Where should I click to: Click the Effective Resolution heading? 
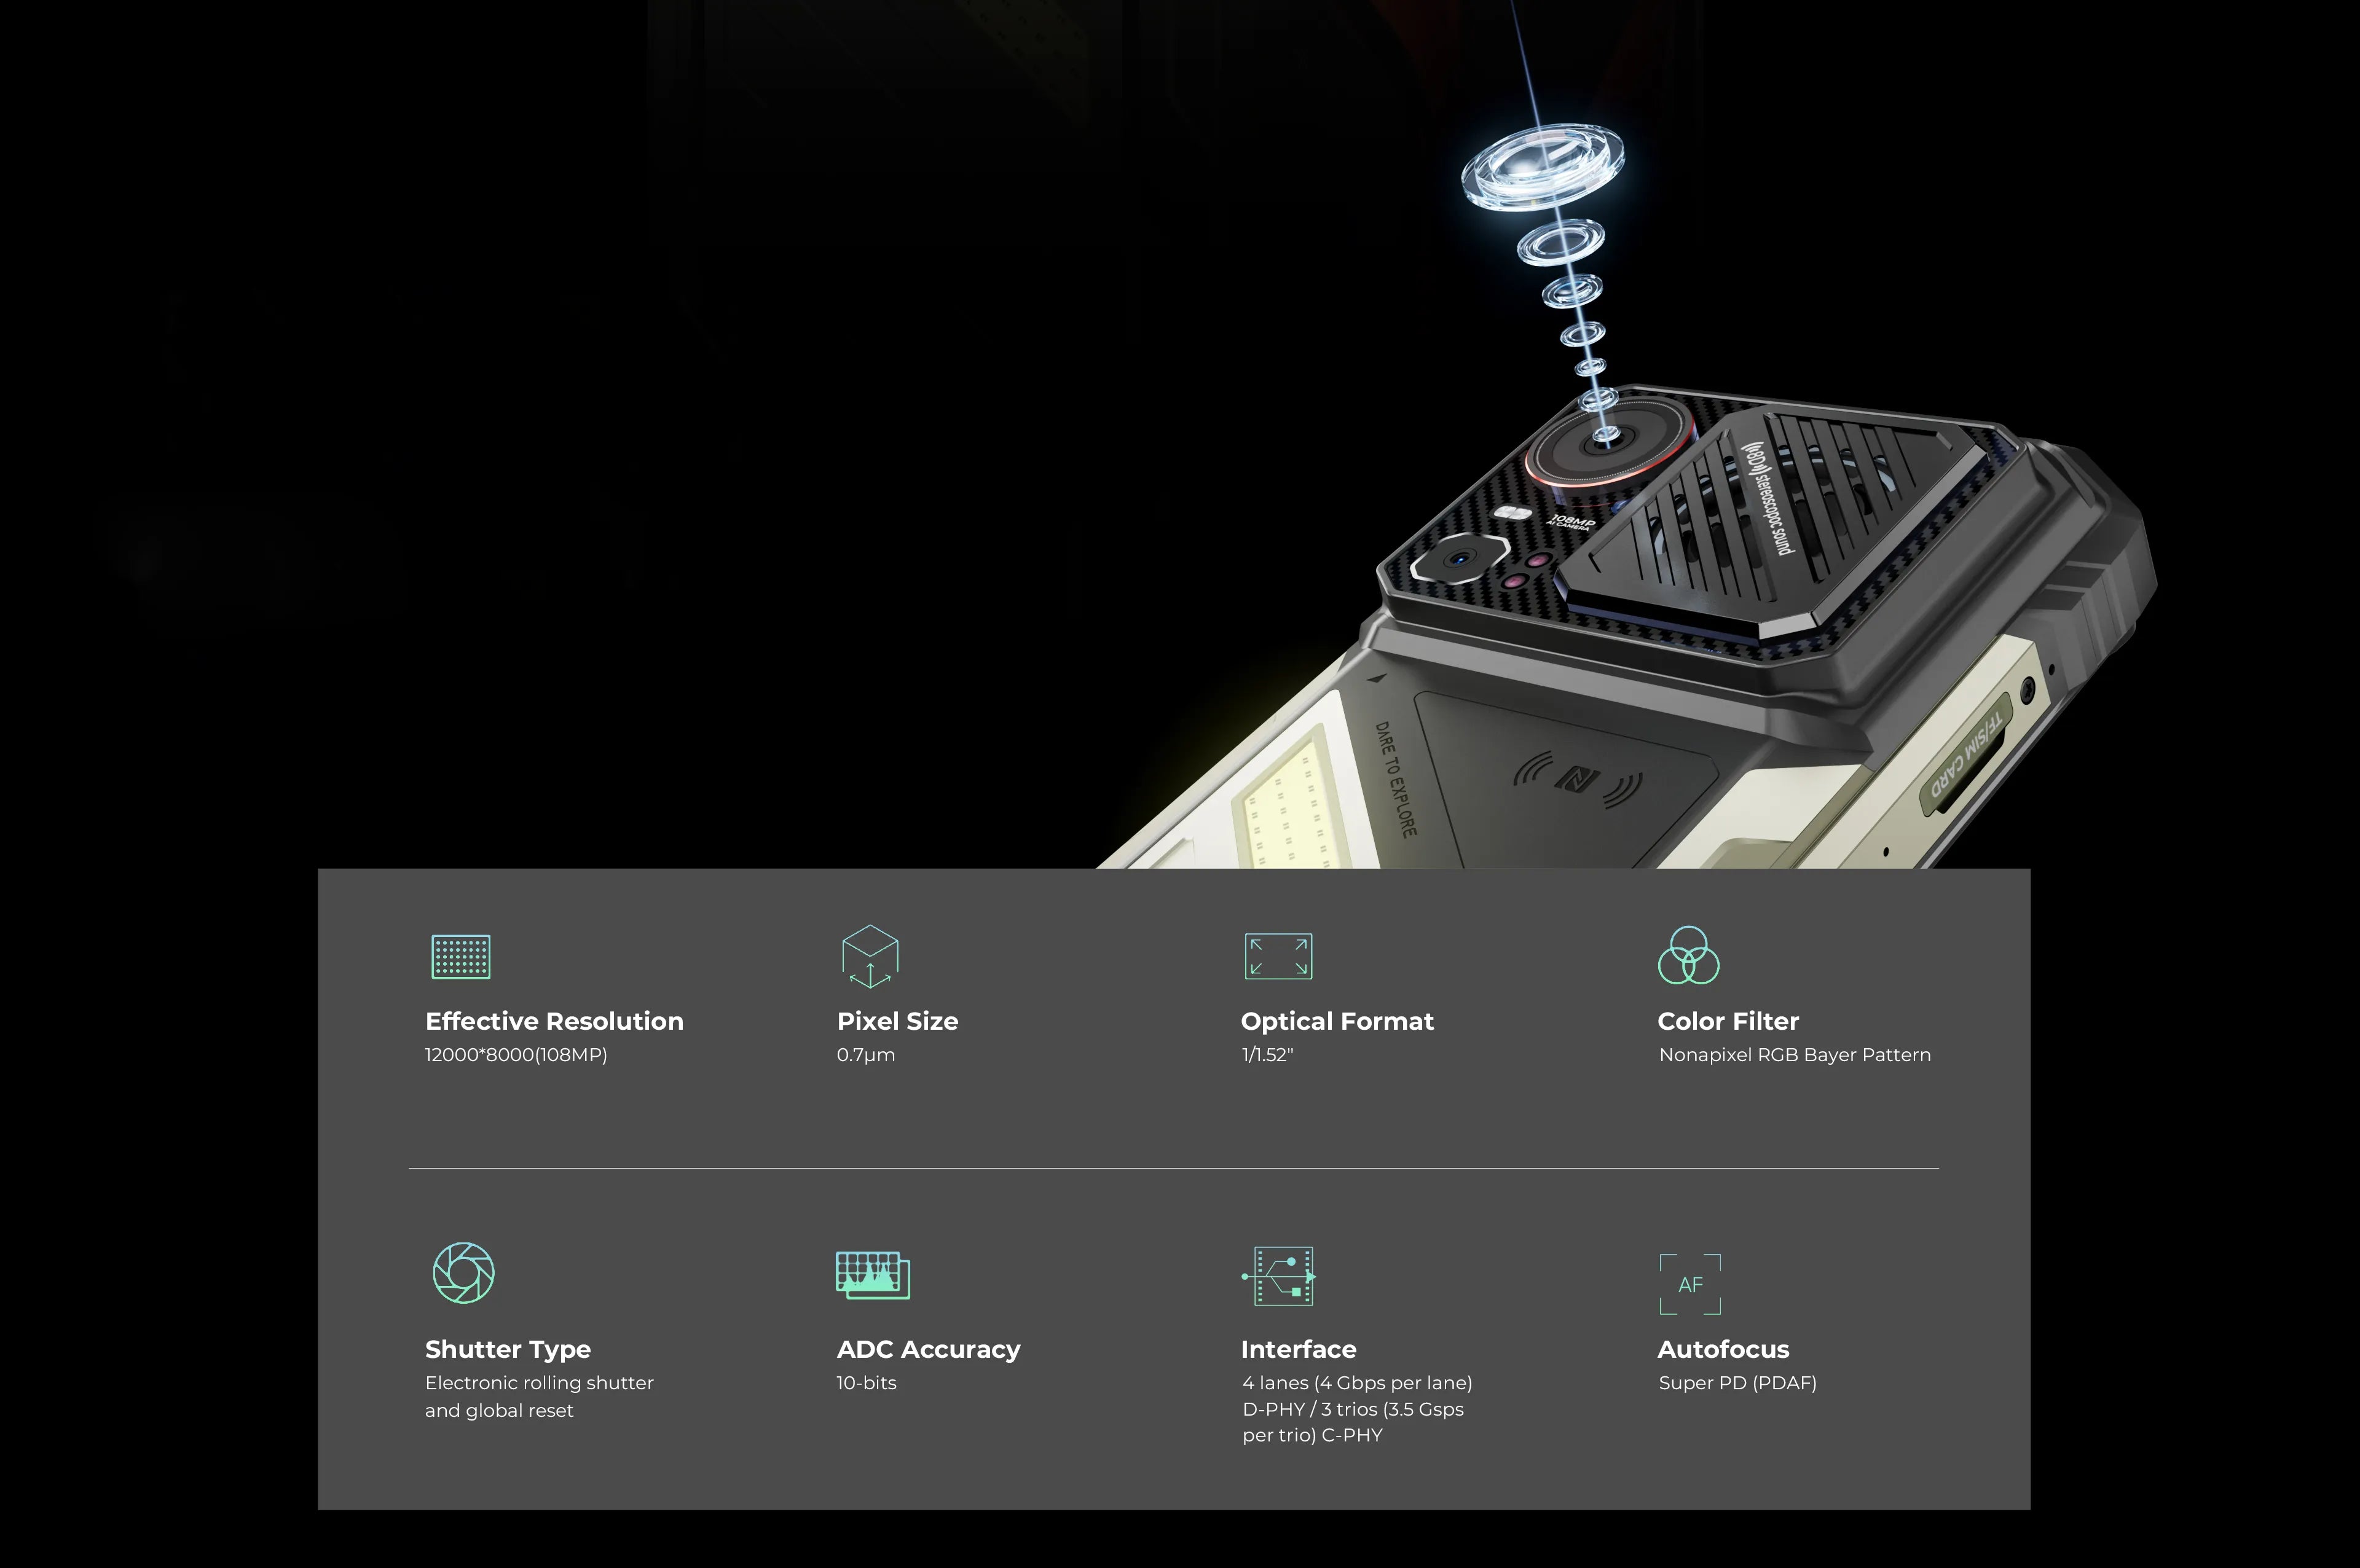coord(554,1021)
